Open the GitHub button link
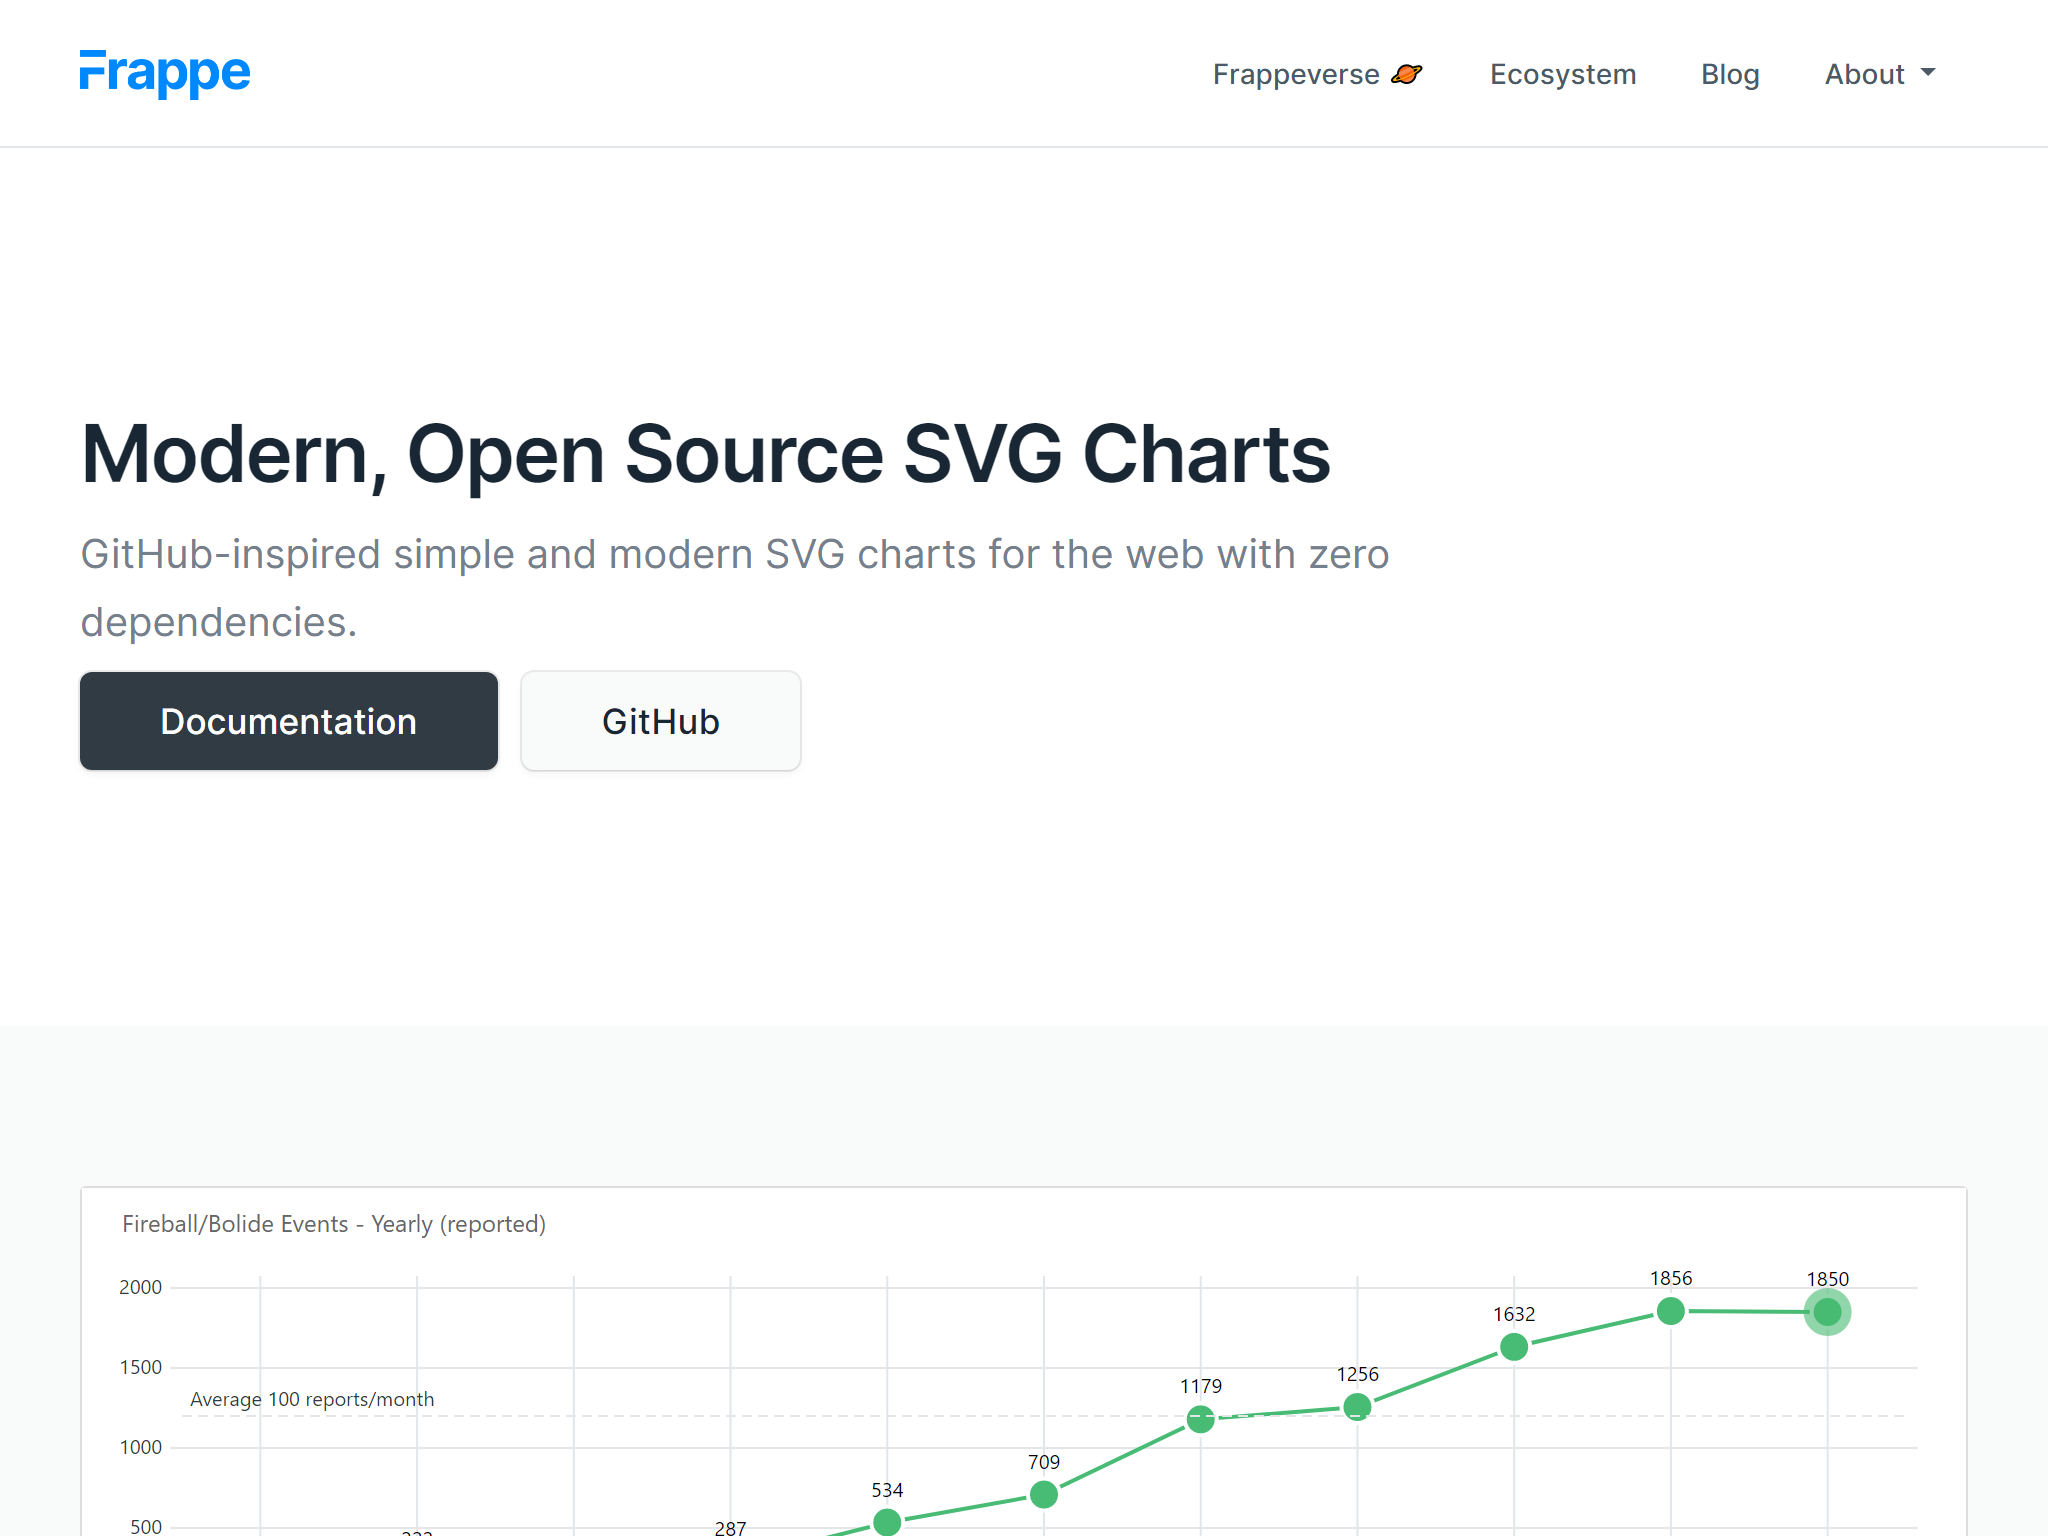This screenshot has height=1536, width=2048. click(661, 721)
